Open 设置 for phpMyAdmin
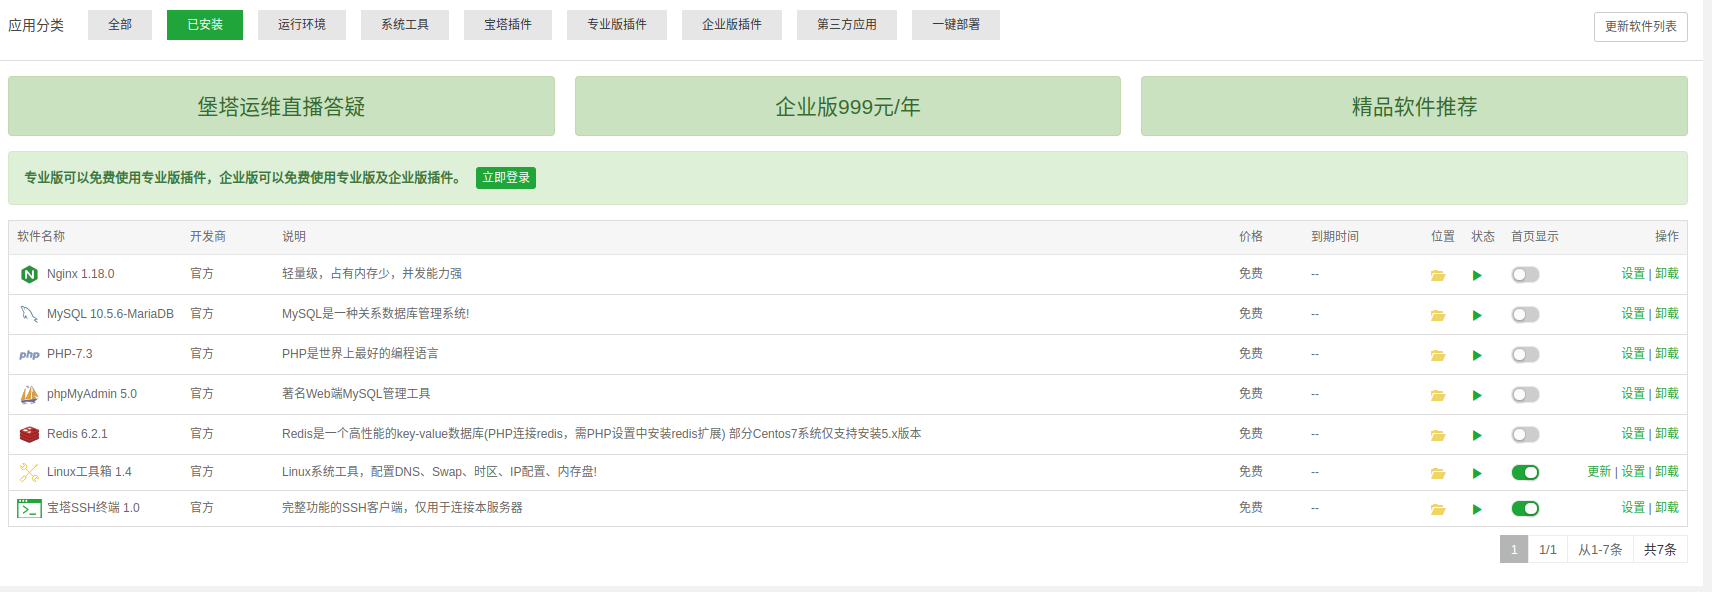This screenshot has height=592, width=1712. (1633, 393)
